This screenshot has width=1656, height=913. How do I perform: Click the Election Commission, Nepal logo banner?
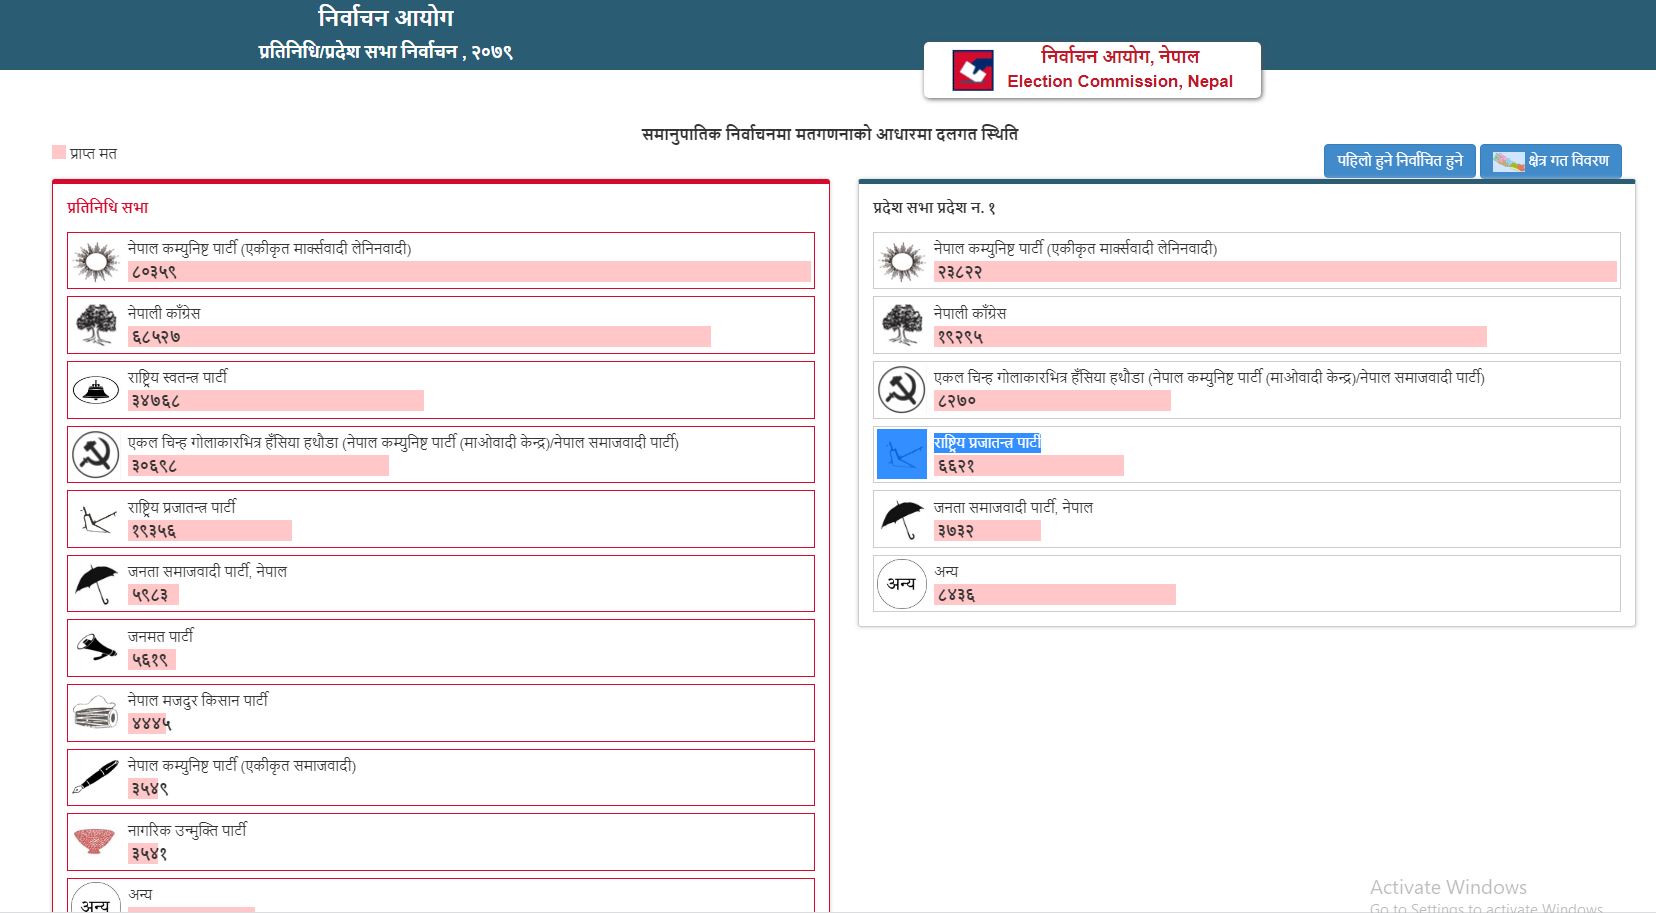(x=1092, y=70)
